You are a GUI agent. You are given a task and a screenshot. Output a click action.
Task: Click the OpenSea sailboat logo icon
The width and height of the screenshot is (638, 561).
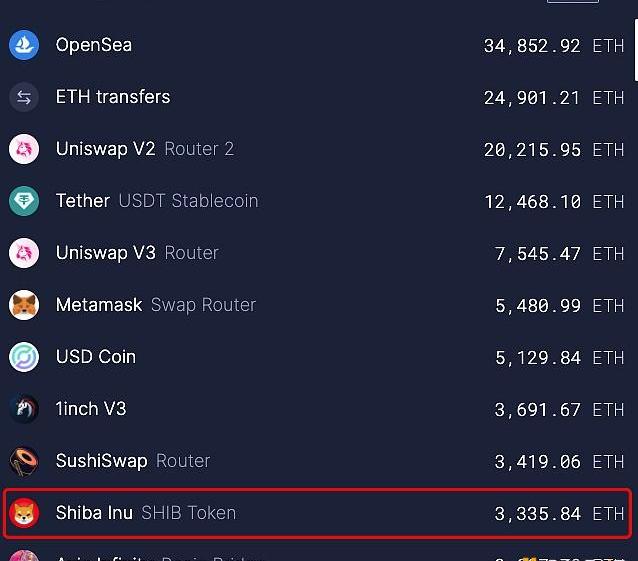[24, 45]
